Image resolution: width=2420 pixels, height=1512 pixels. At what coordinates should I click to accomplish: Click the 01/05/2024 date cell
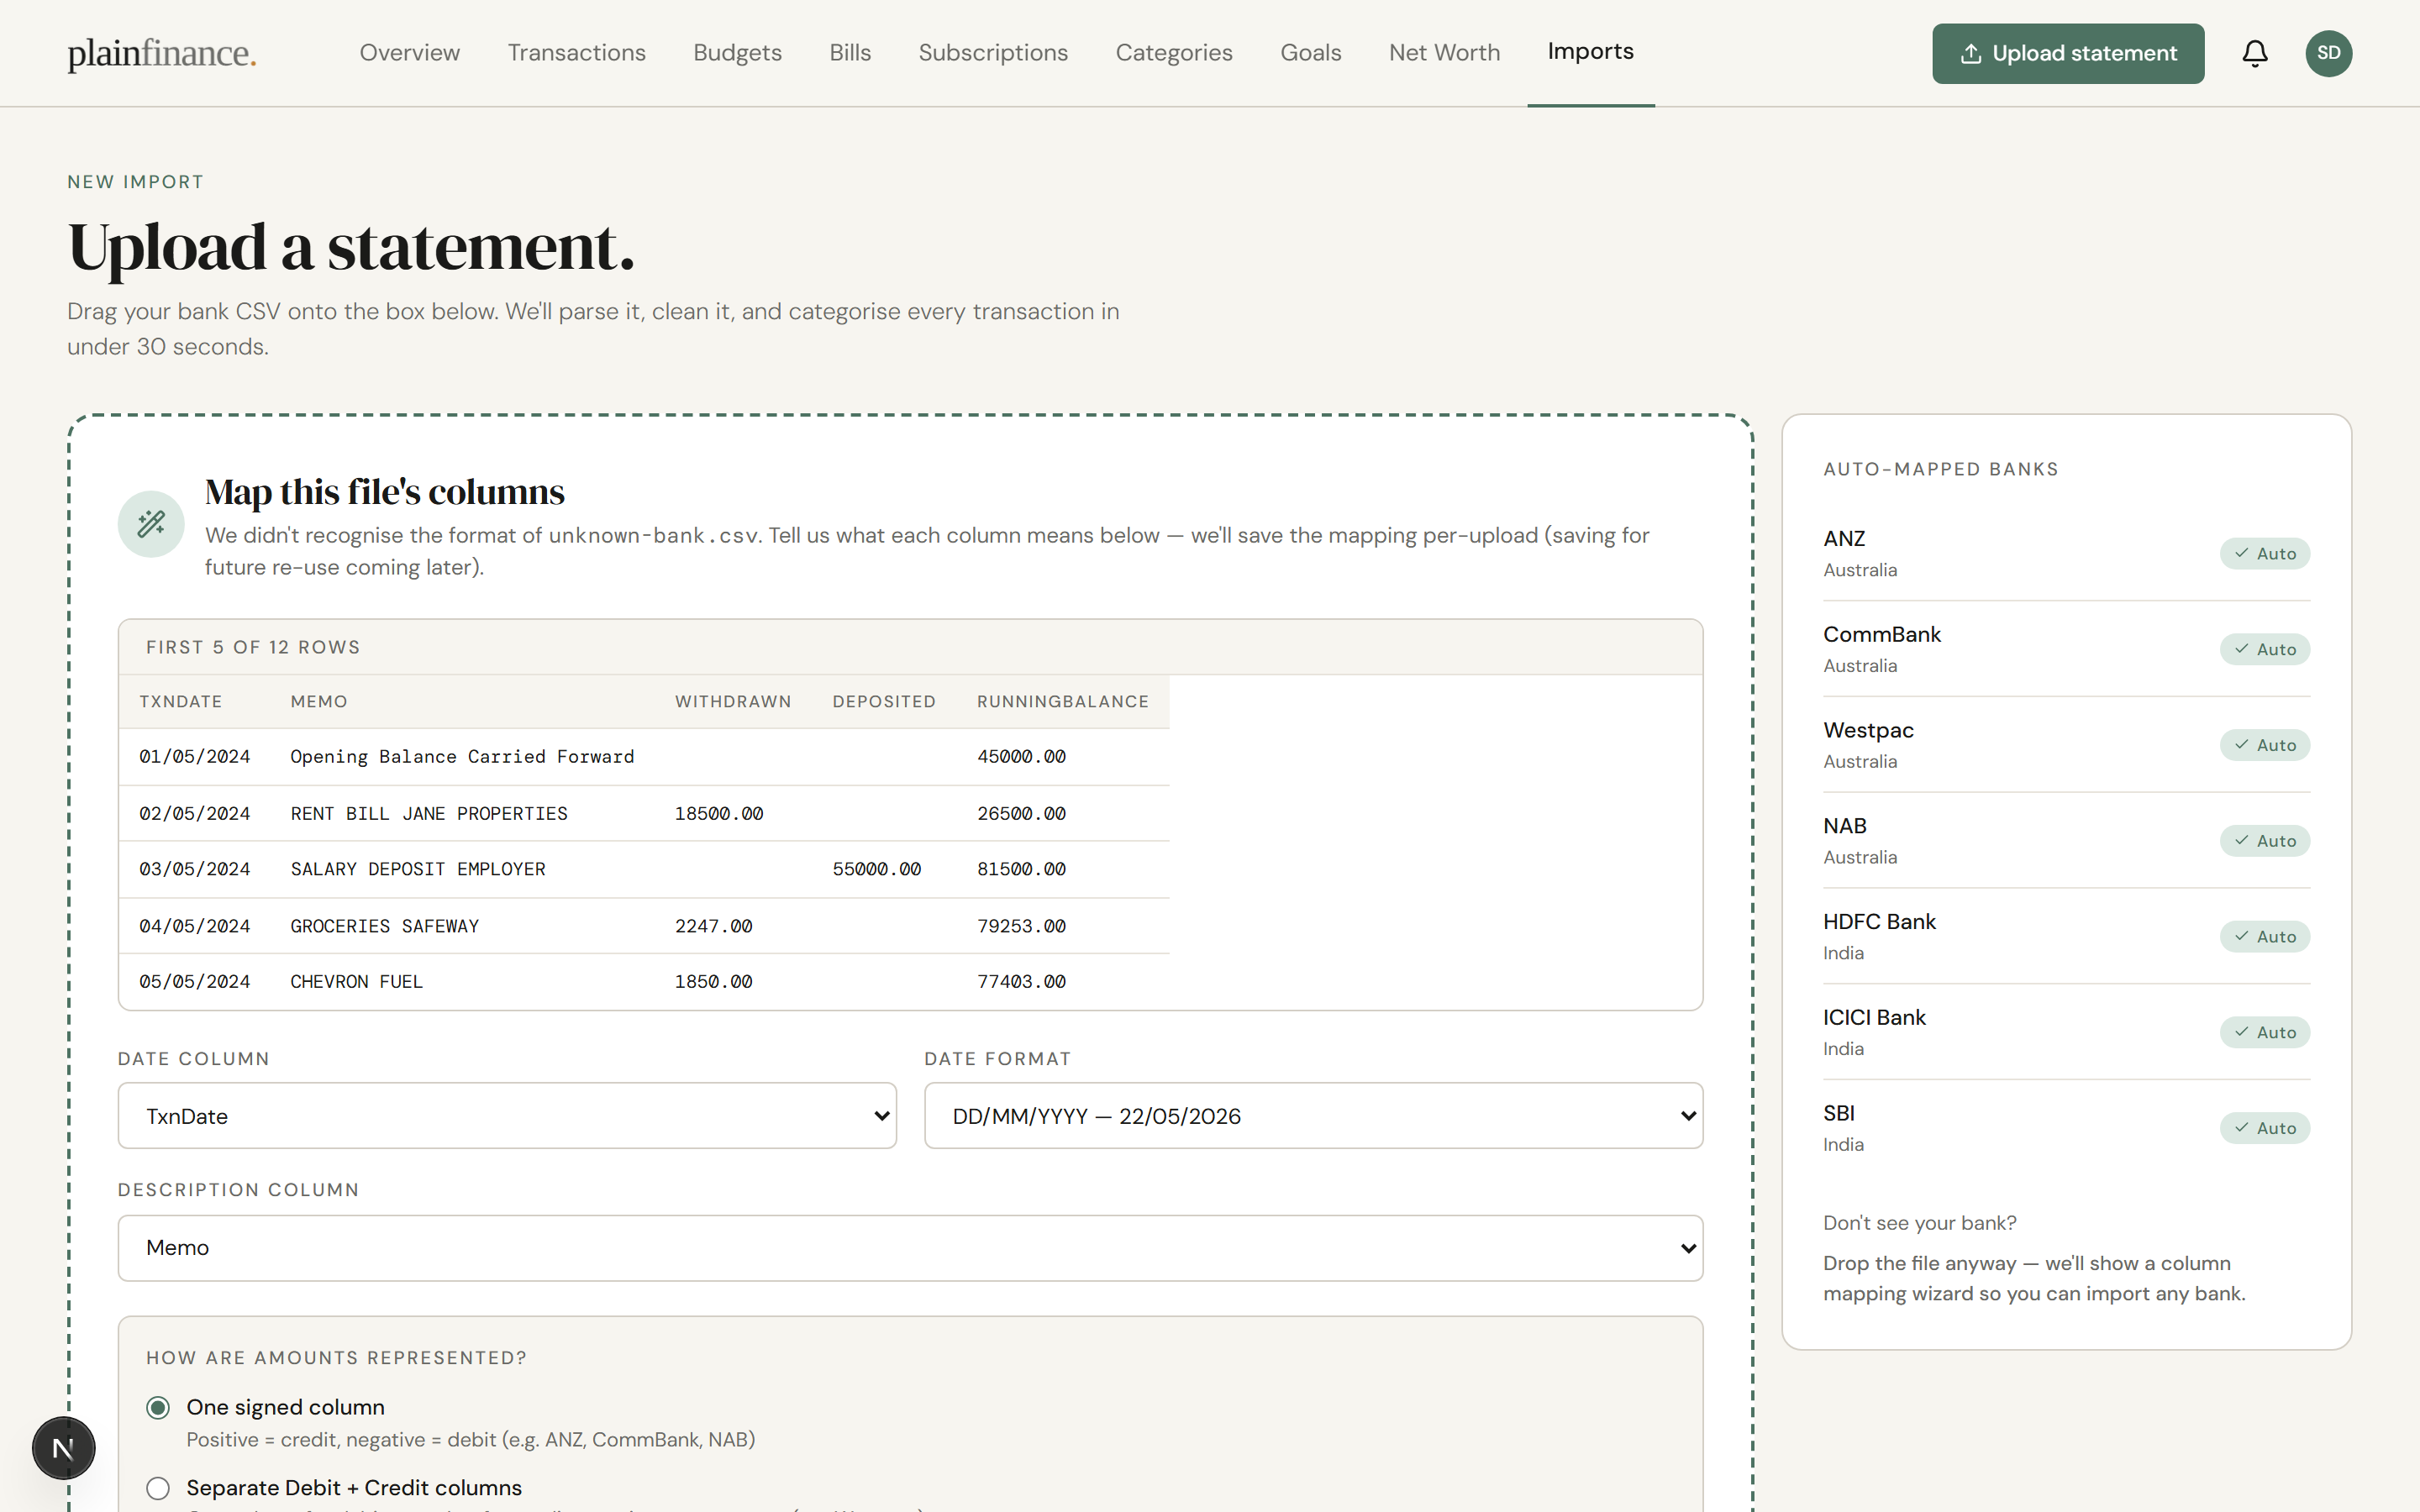[195, 757]
